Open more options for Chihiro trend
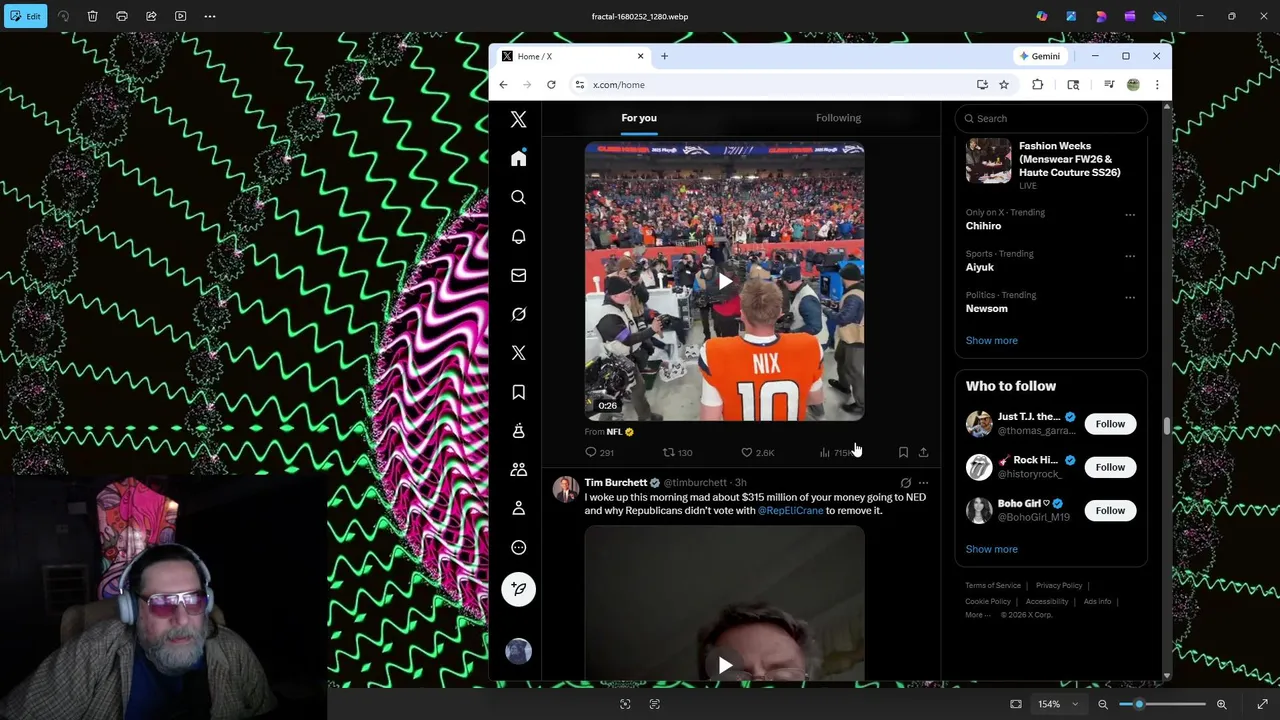Screen dimensions: 1280x720 [x=1130, y=215]
